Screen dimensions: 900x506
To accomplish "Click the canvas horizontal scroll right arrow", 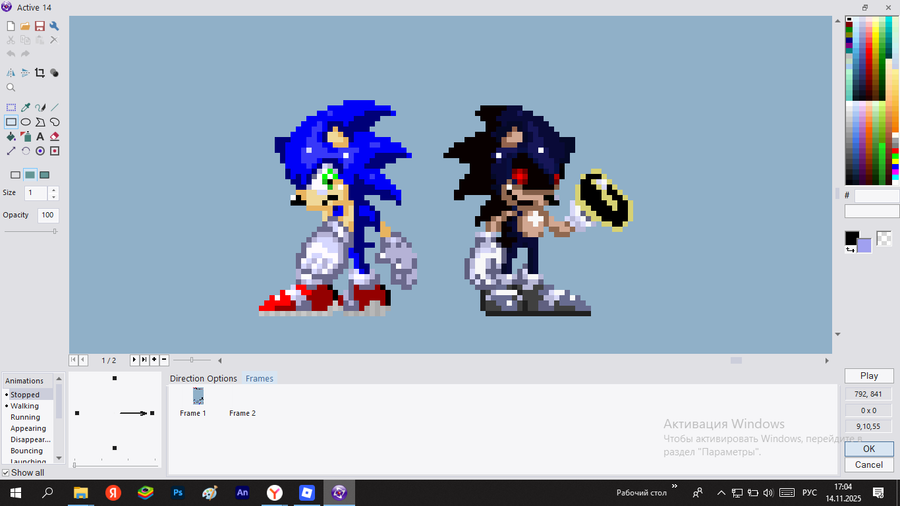I will pyautogui.click(x=827, y=361).
